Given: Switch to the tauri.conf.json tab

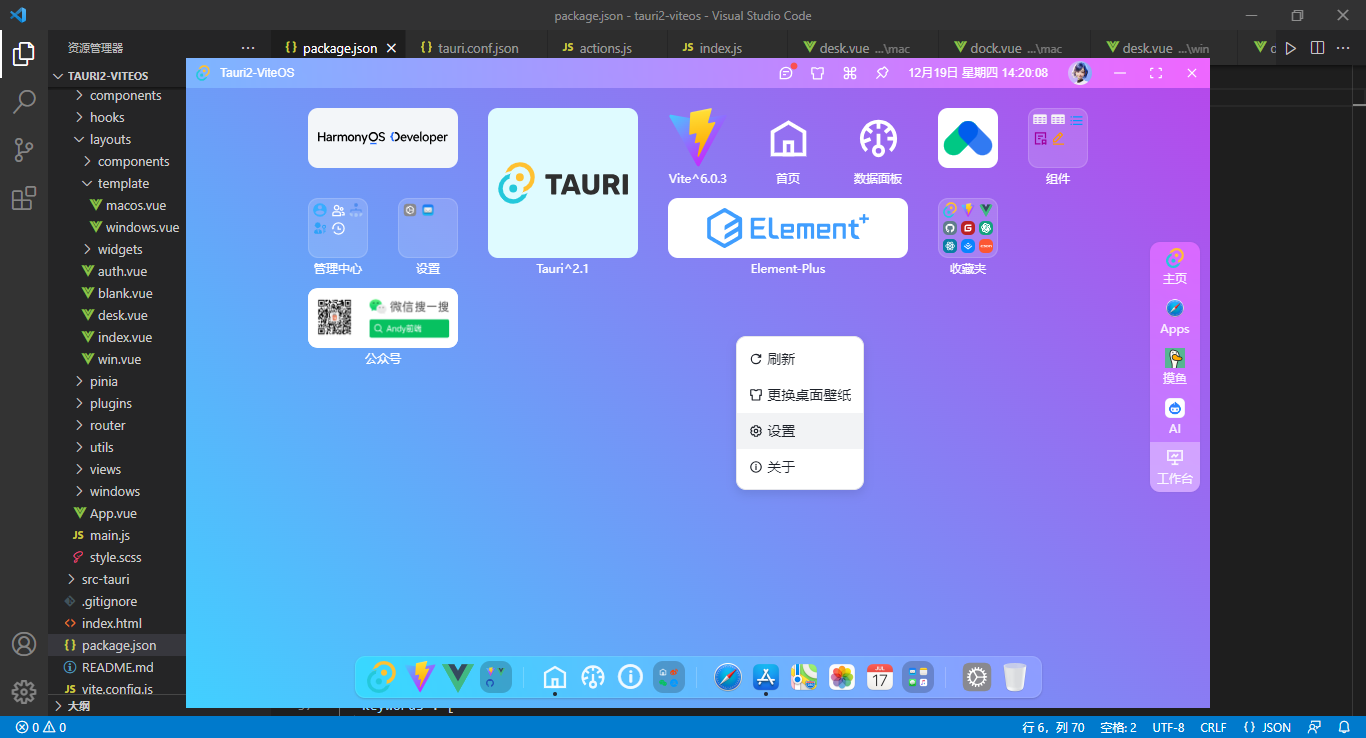Looking at the screenshot, I should click(477, 48).
